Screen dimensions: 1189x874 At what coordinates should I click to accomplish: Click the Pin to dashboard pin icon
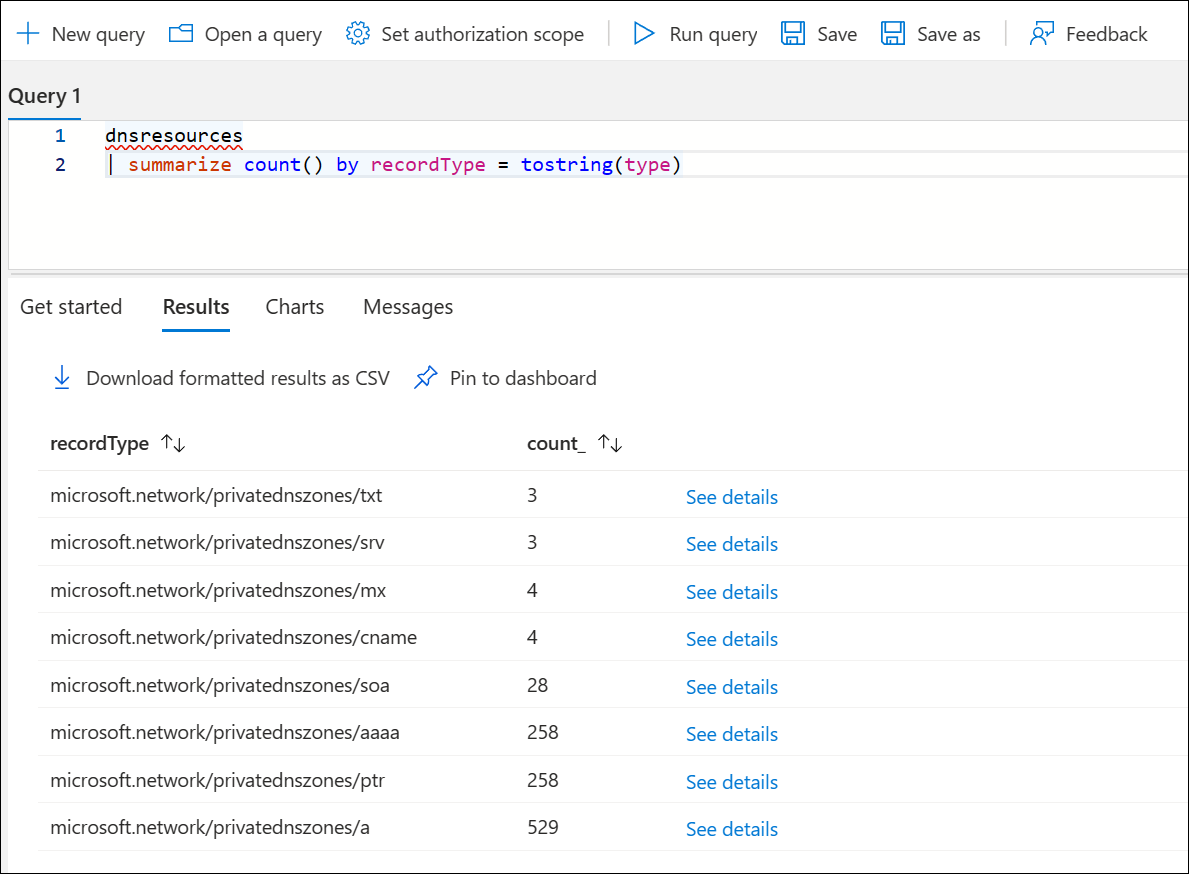click(x=426, y=377)
